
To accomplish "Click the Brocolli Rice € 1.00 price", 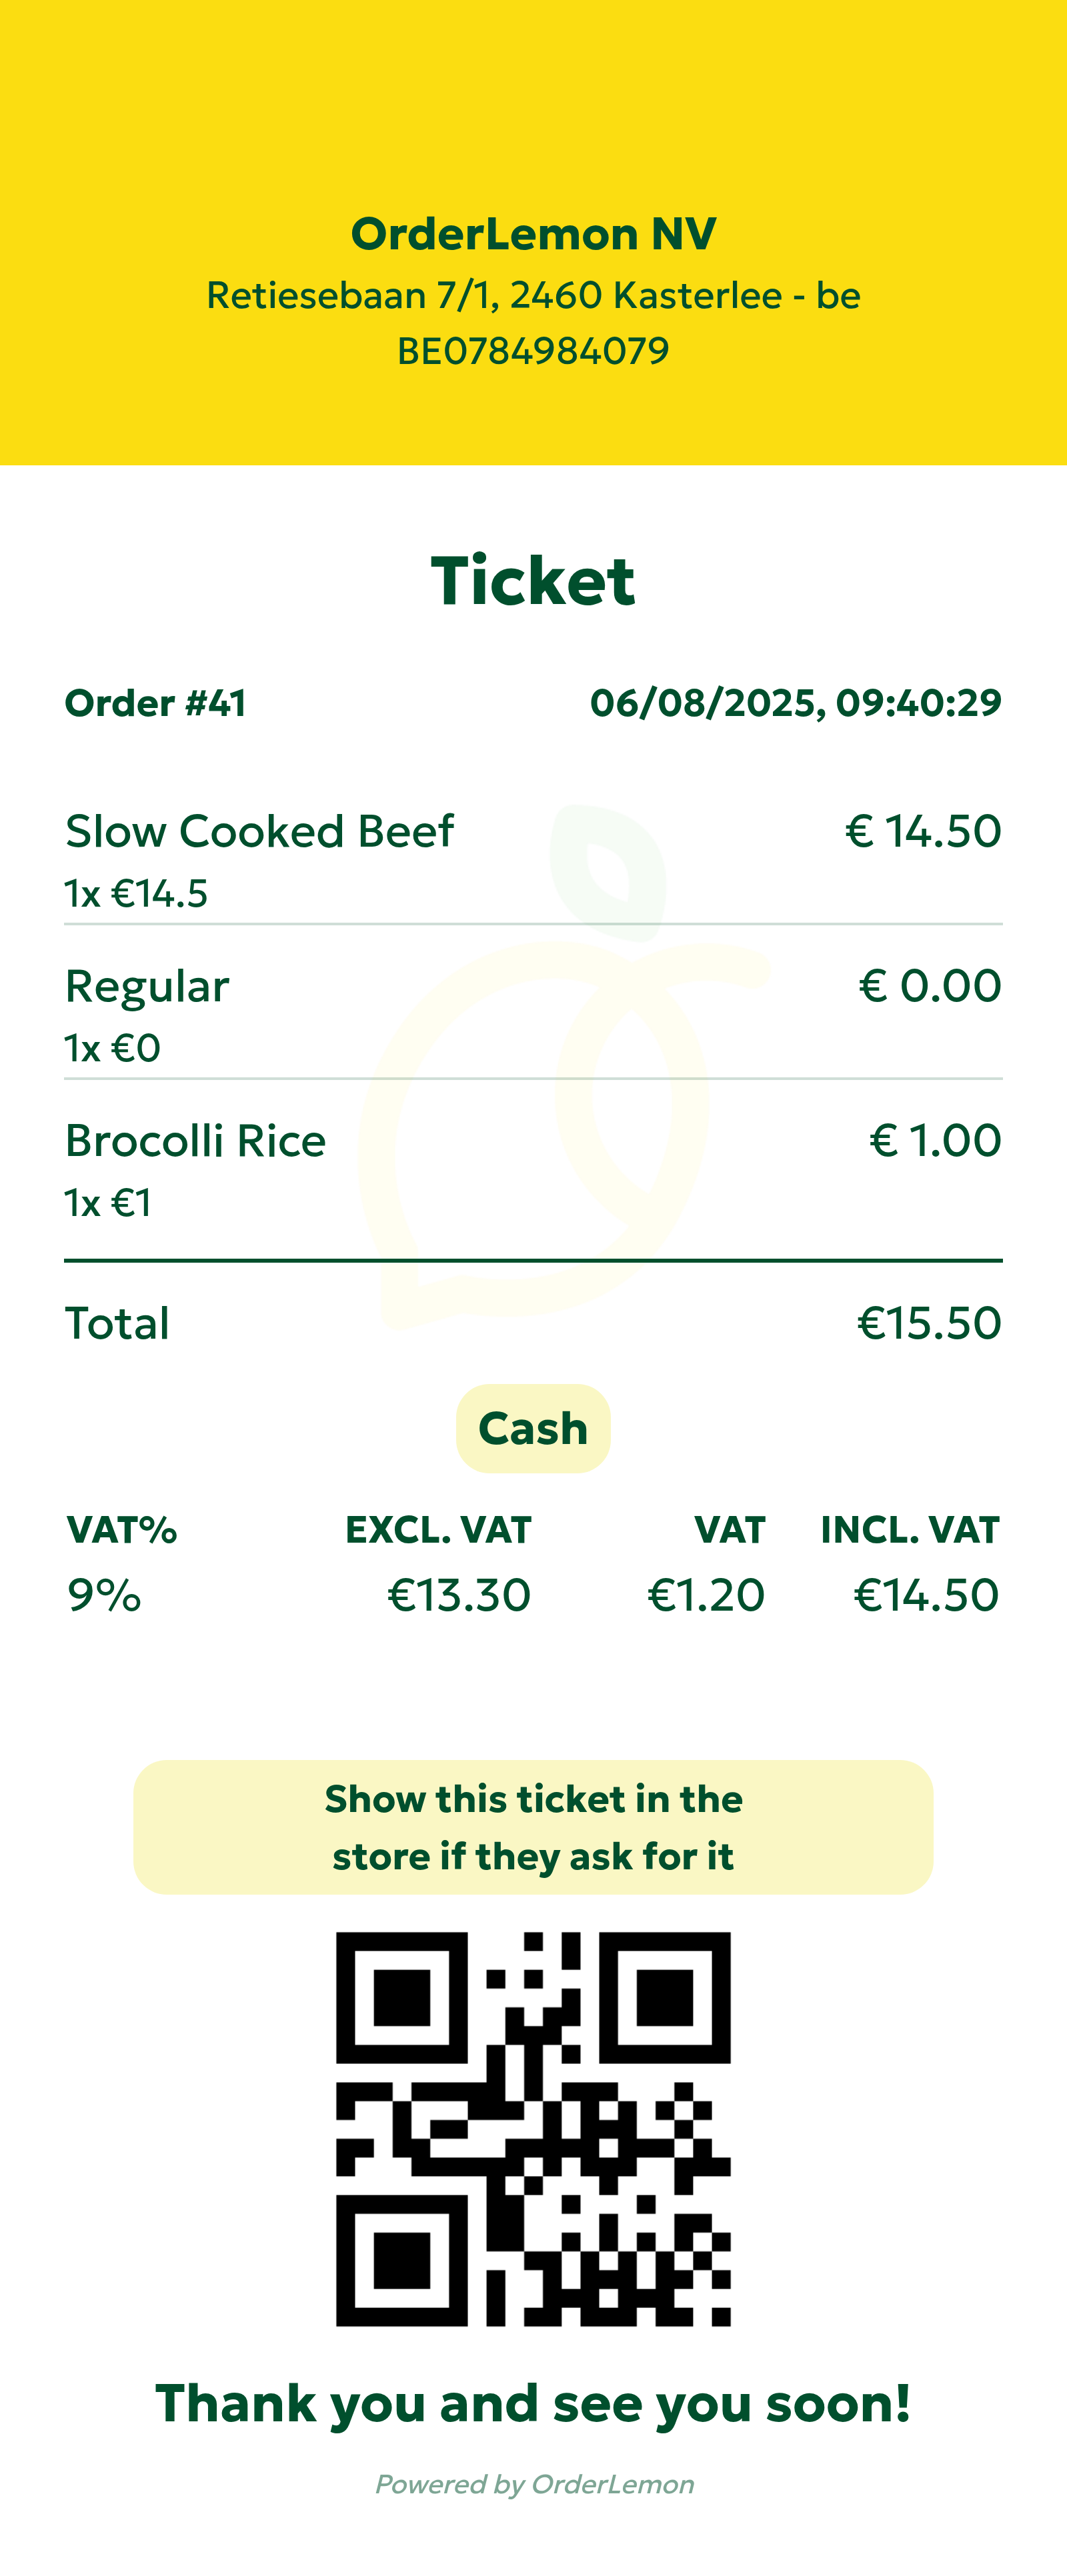I will pyautogui.click(x=934, y=1141).
